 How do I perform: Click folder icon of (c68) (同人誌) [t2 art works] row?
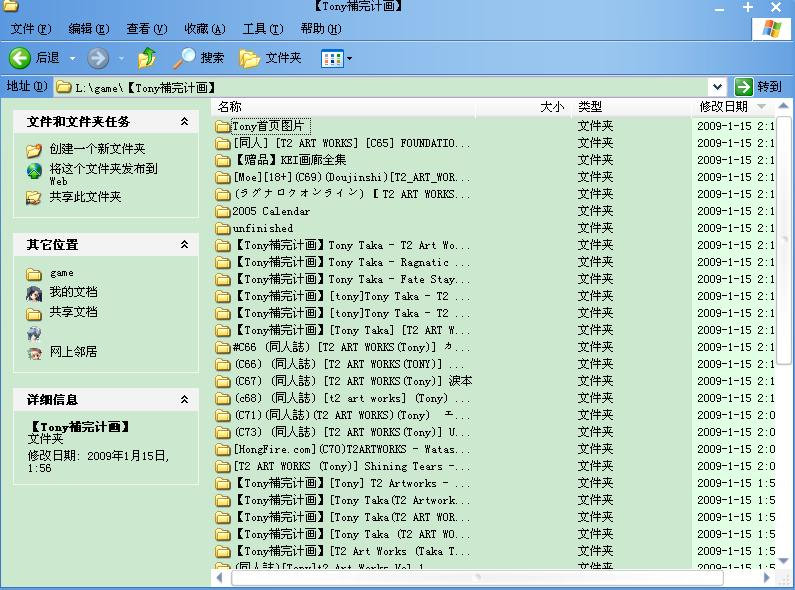[223, 398]
